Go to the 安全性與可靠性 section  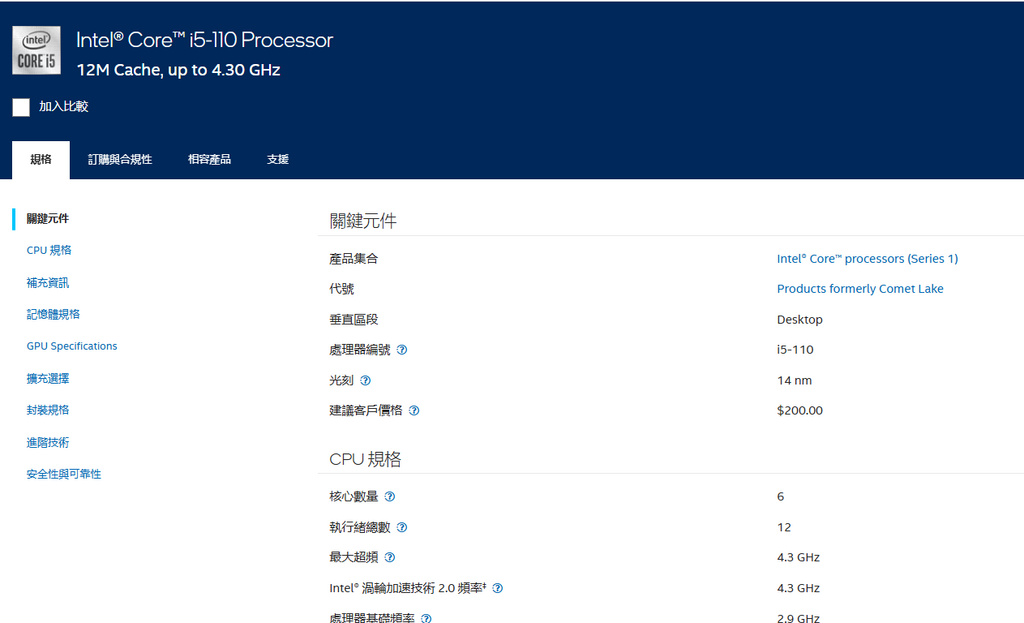coord(64,473)
